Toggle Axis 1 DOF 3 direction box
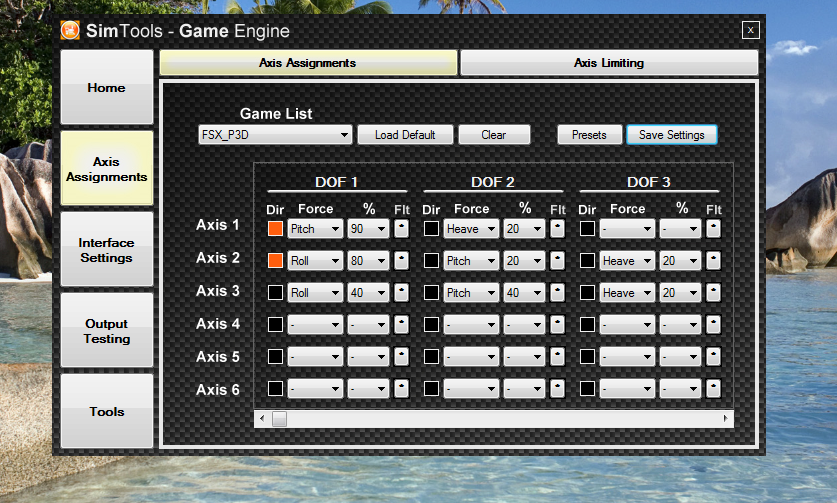Screen dimensions: 837x503 point(587,229)
